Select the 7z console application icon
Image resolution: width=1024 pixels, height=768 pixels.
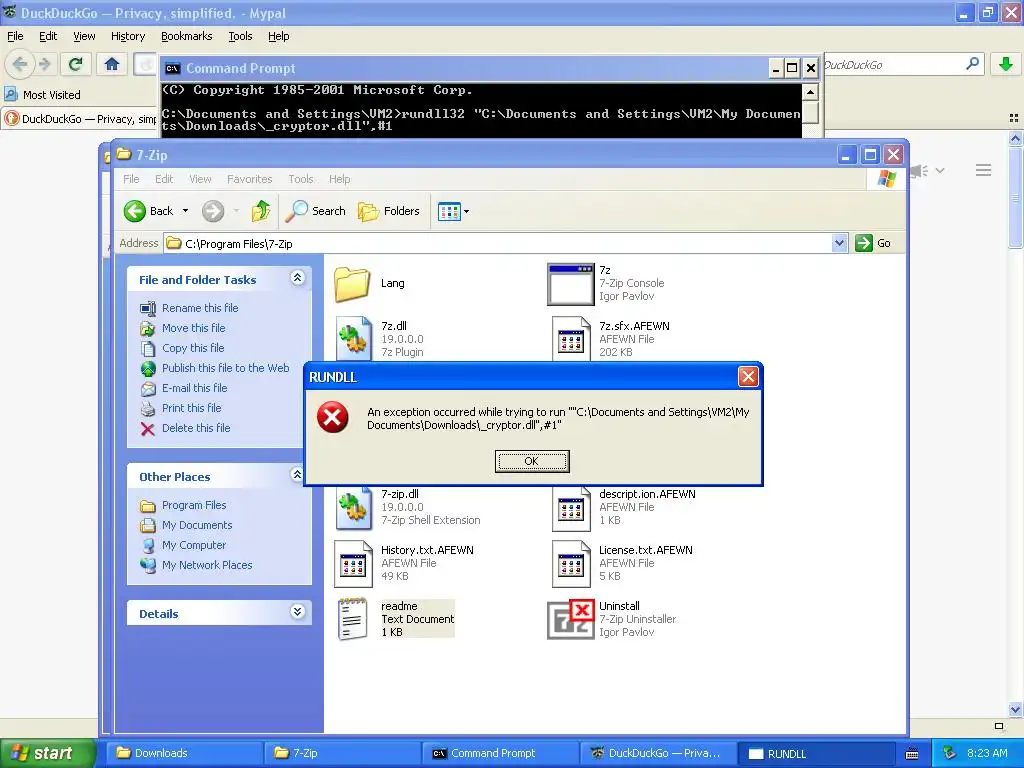(571, 284)
